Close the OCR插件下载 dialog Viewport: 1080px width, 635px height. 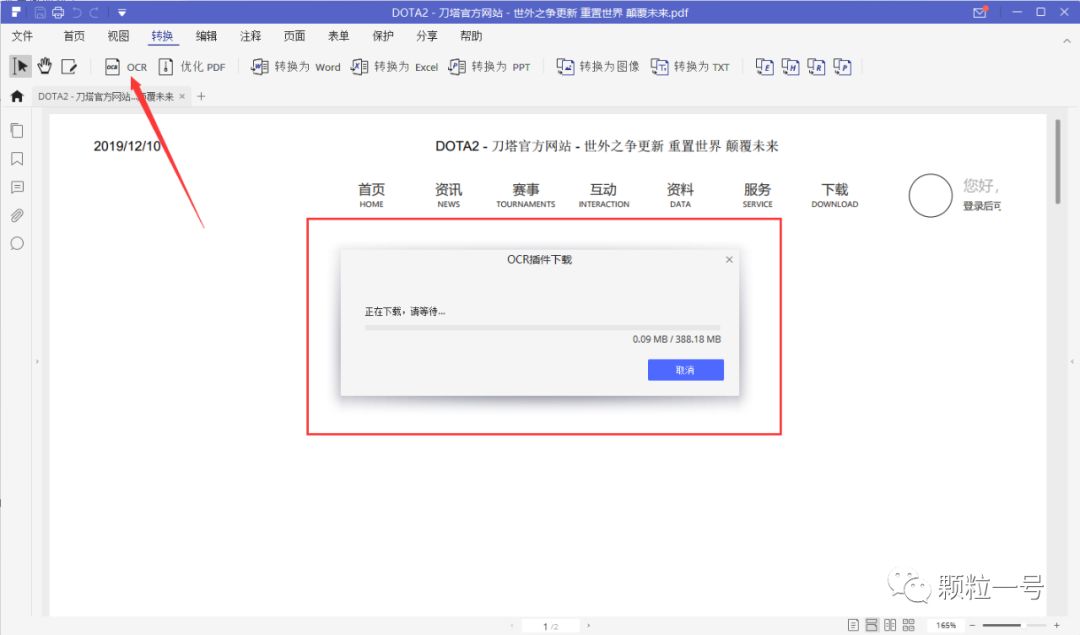tap(729, 260)
